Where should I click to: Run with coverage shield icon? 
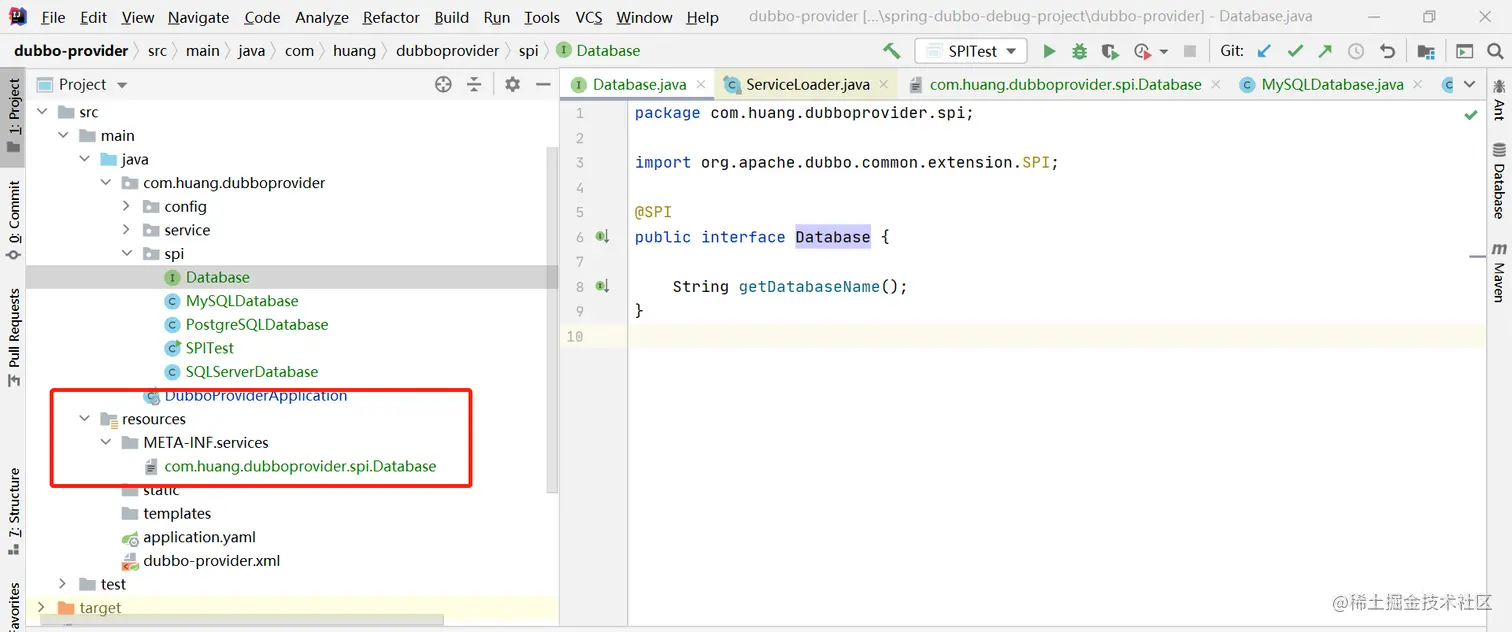pyautogui.click(x=1109, y=51)
